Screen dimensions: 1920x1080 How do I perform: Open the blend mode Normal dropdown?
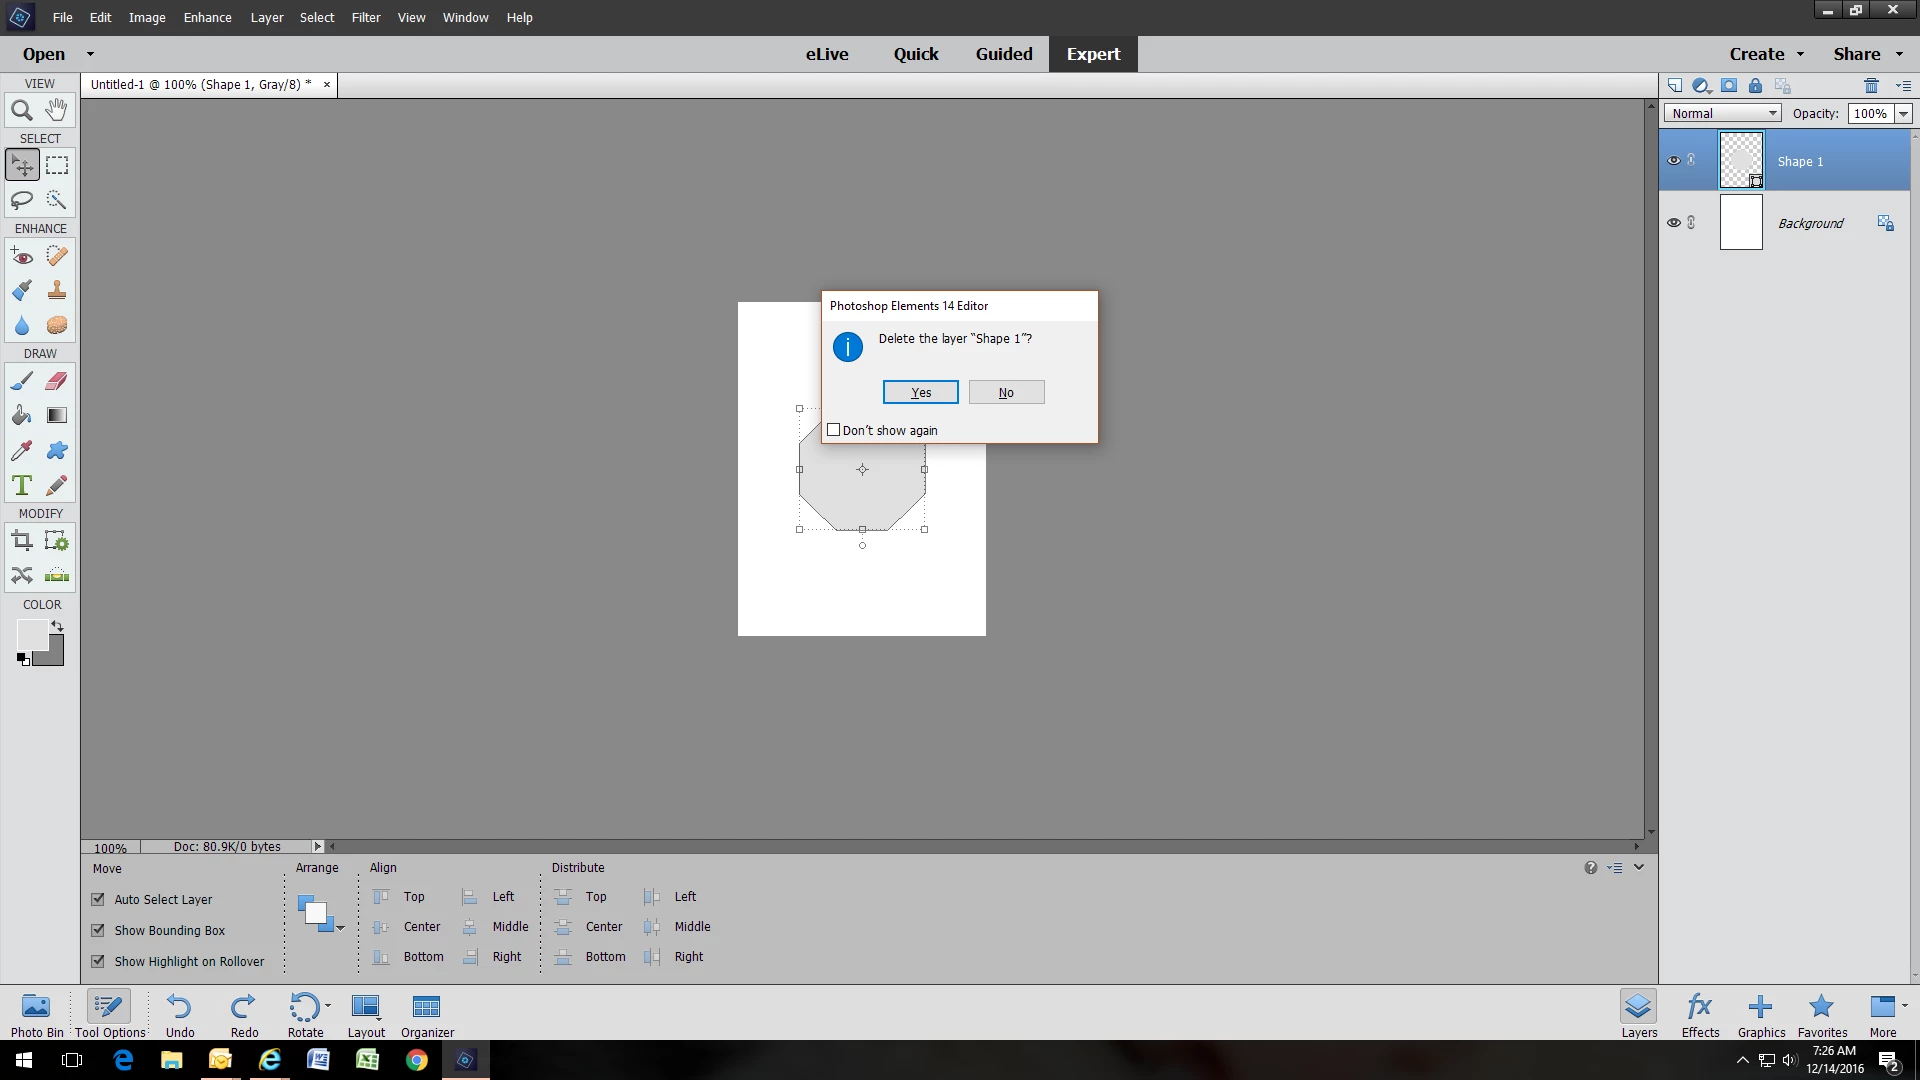(x=1722, y=114)
